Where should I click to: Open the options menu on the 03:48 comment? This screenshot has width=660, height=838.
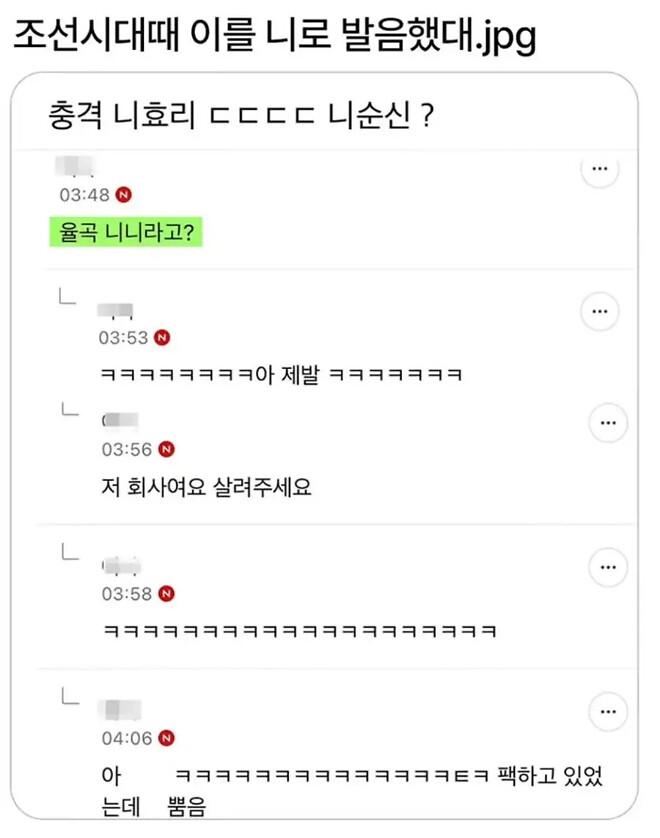pos(600,169)
